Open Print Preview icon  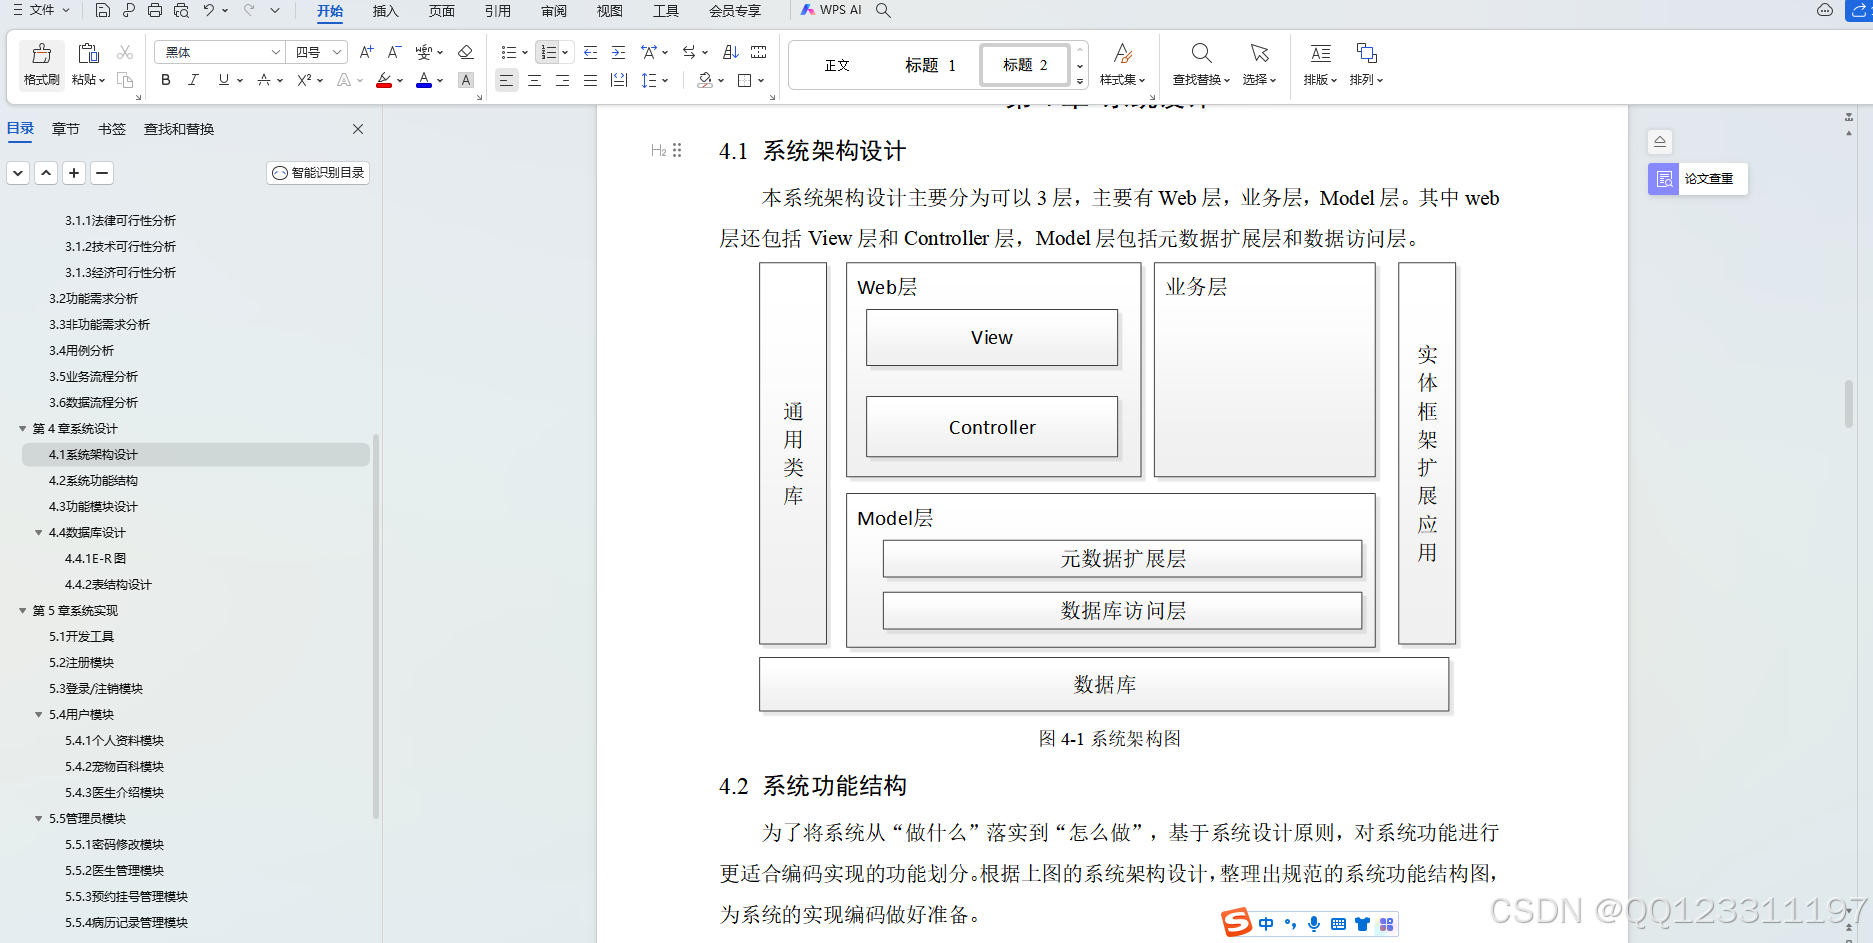tap(181, 10)
